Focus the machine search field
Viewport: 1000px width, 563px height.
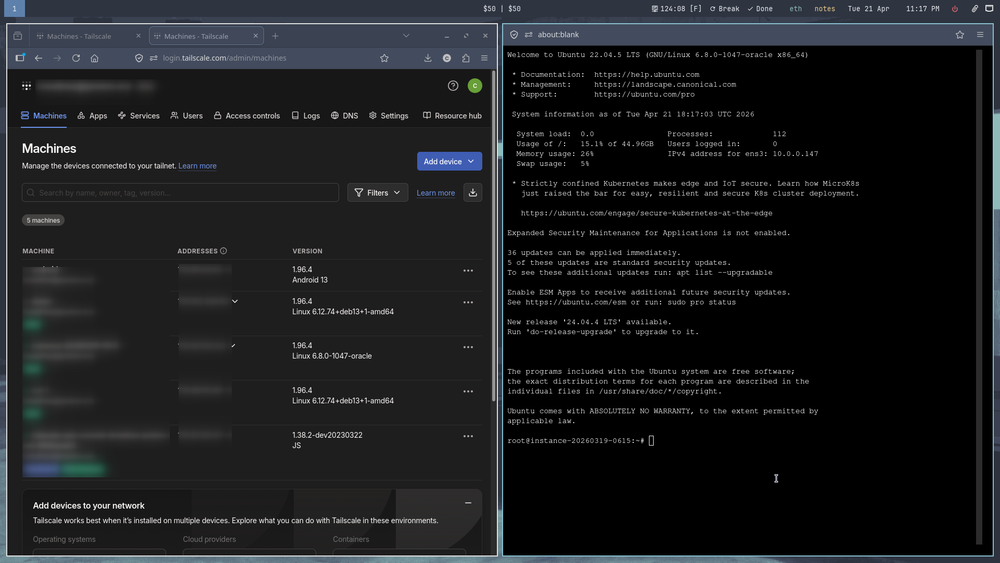180,193
